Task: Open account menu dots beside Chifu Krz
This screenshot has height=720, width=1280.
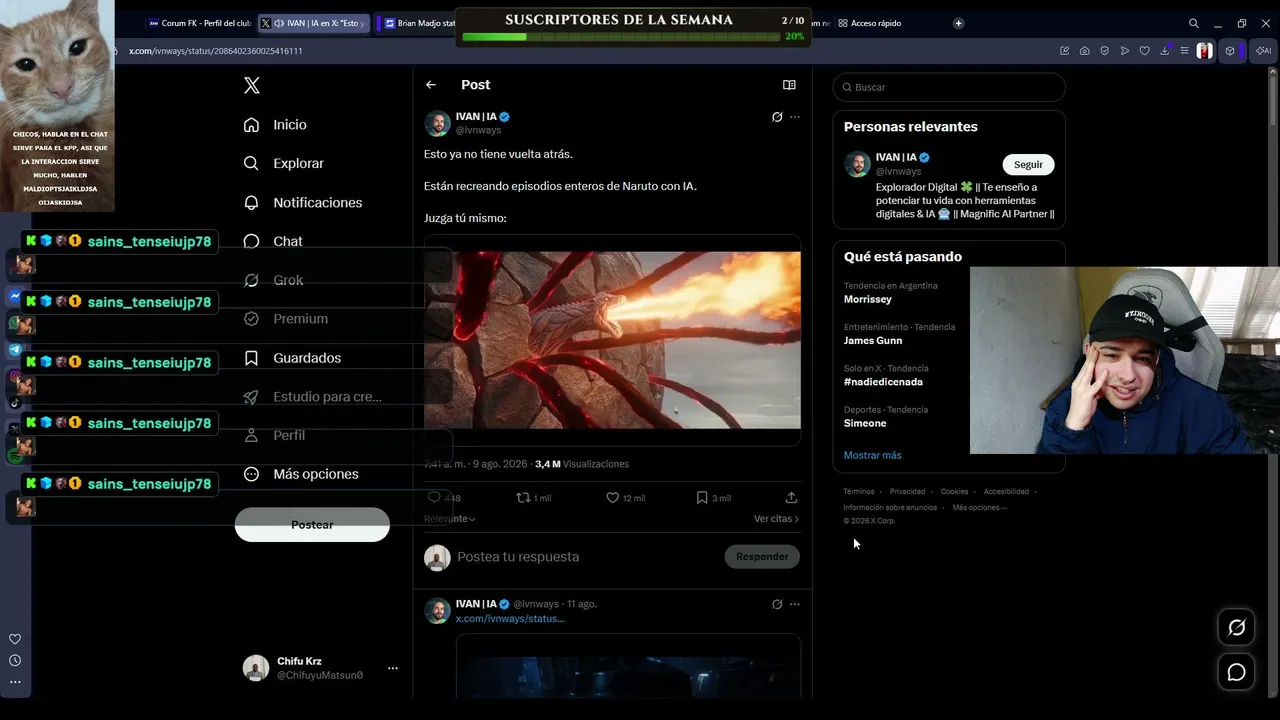Action: 393,668
